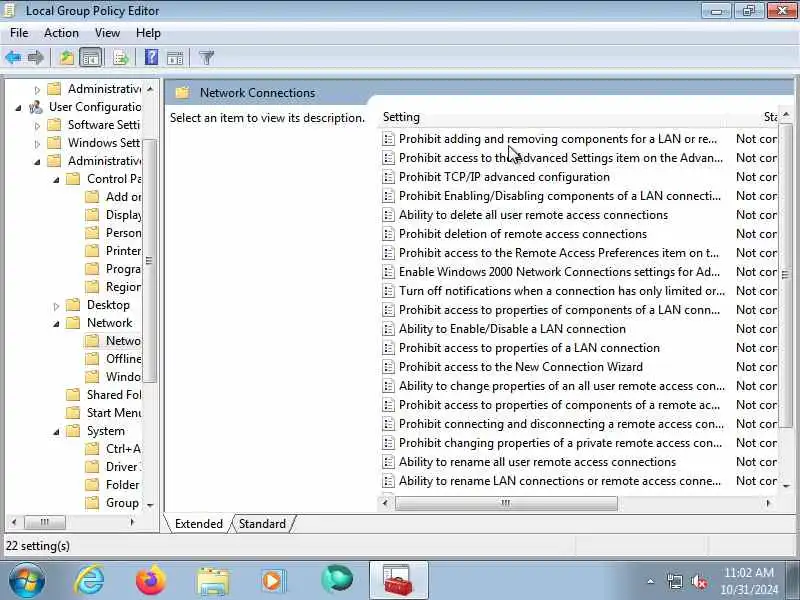Click the Filter funnel toolbar icon
The width and height of the screenshot is (800, 600).
[x=206, y=58]
